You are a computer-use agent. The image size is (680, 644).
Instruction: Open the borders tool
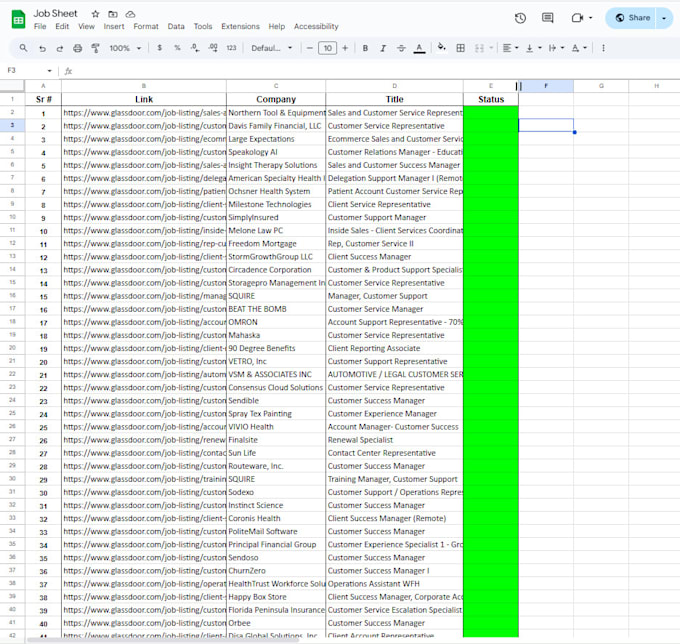click(x=461, y=48)
